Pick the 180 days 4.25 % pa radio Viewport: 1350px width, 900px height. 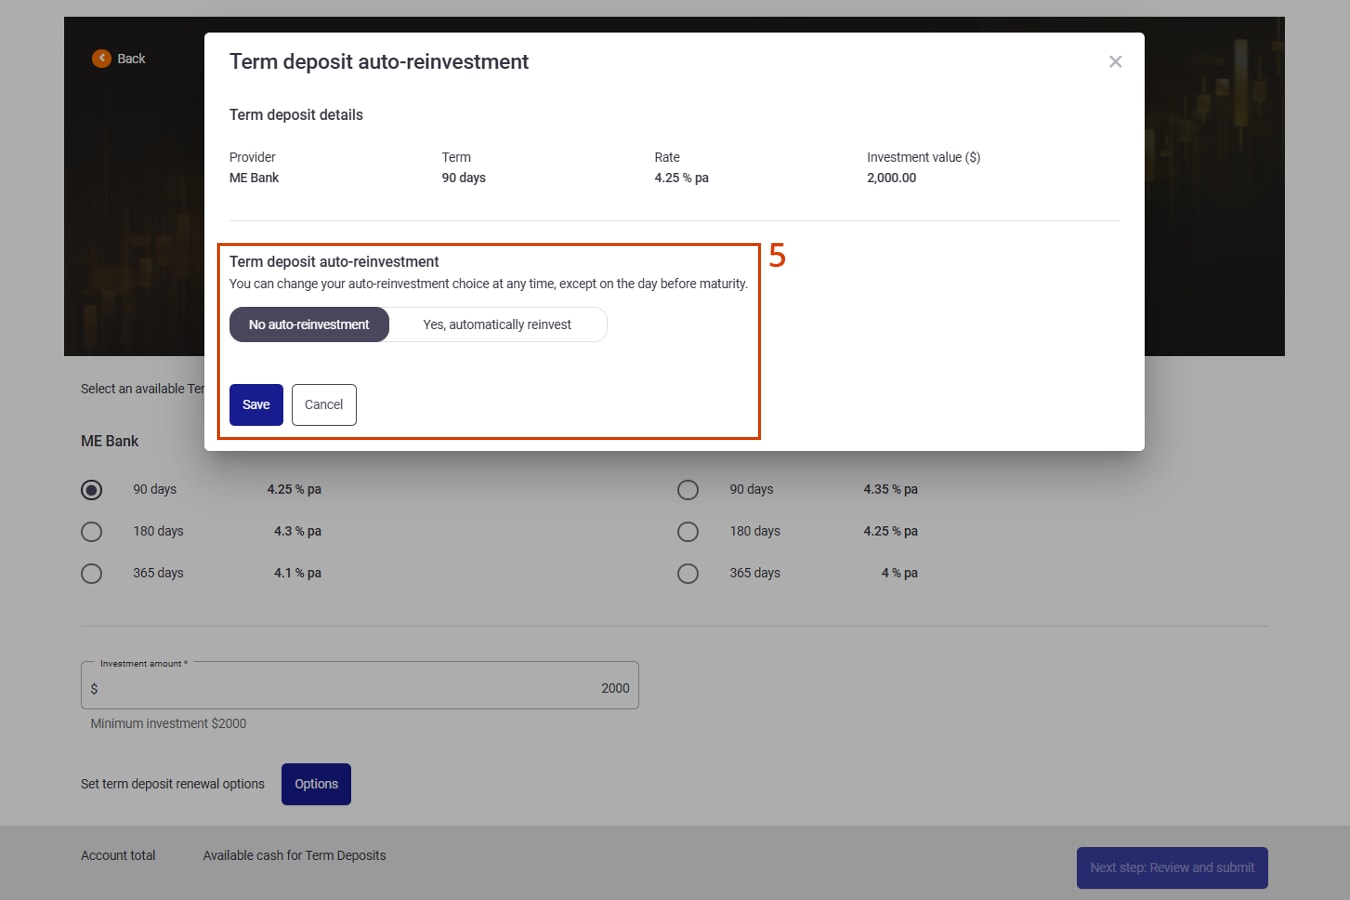click(688, 532)
